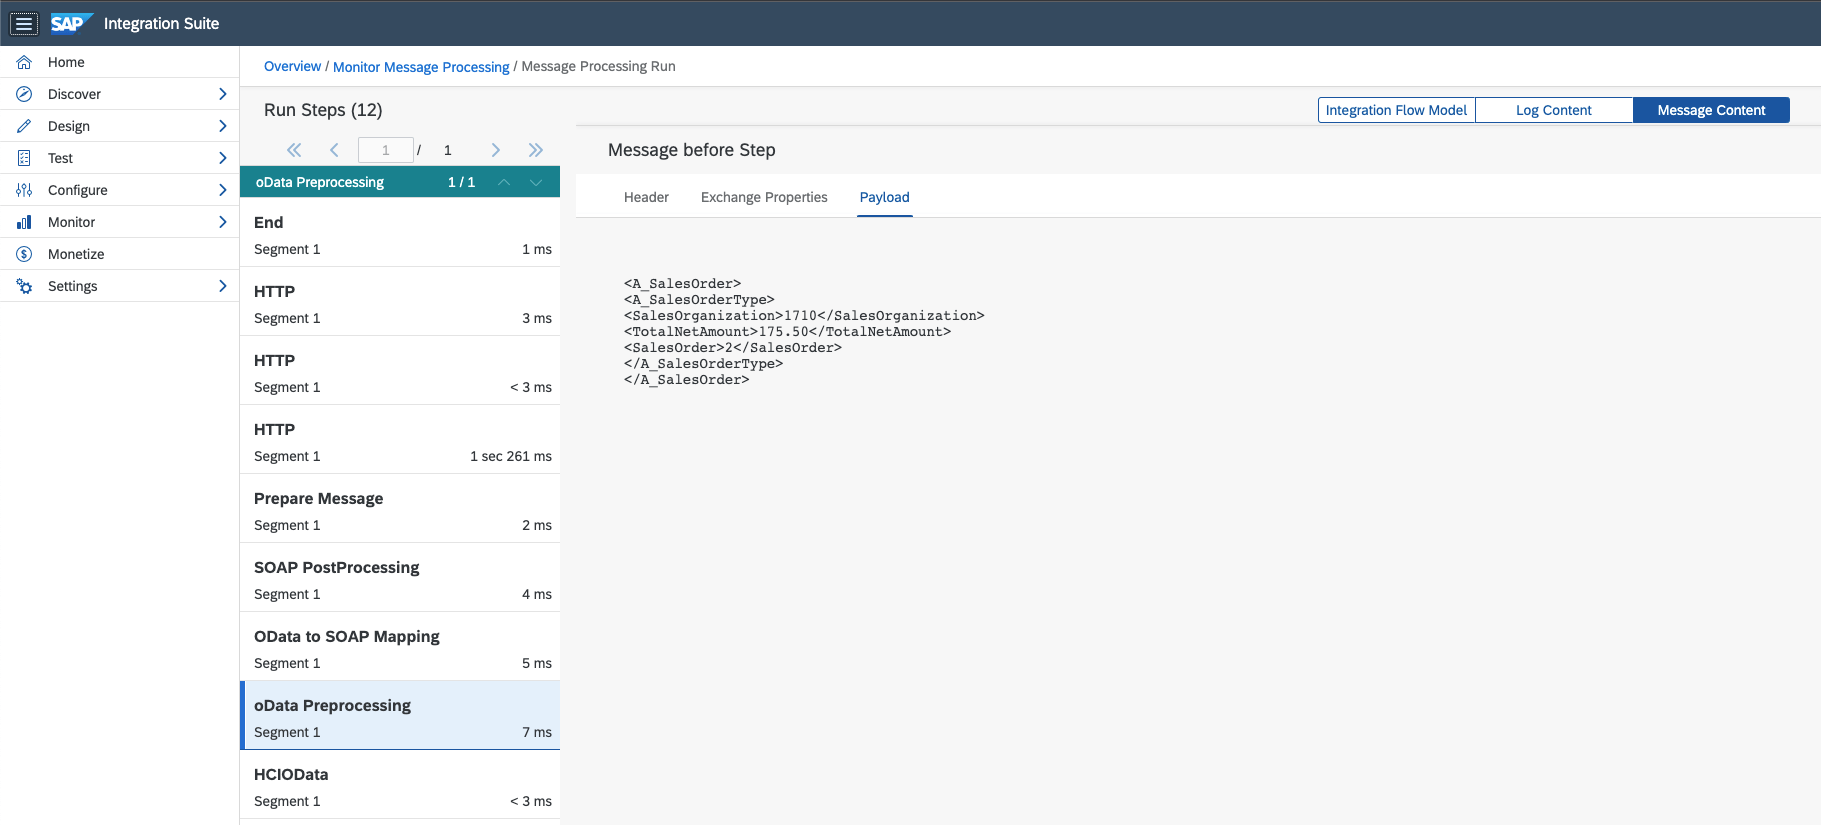This screenshot has height=825, width=1821.
Task: Click the Monetize dollar icon
Action: coord(24,254)
